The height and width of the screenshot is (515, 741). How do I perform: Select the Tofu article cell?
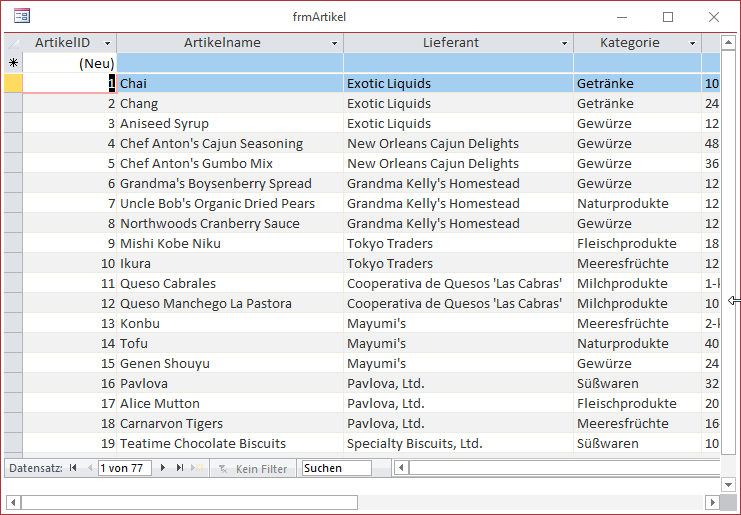(x=230, y=343)
